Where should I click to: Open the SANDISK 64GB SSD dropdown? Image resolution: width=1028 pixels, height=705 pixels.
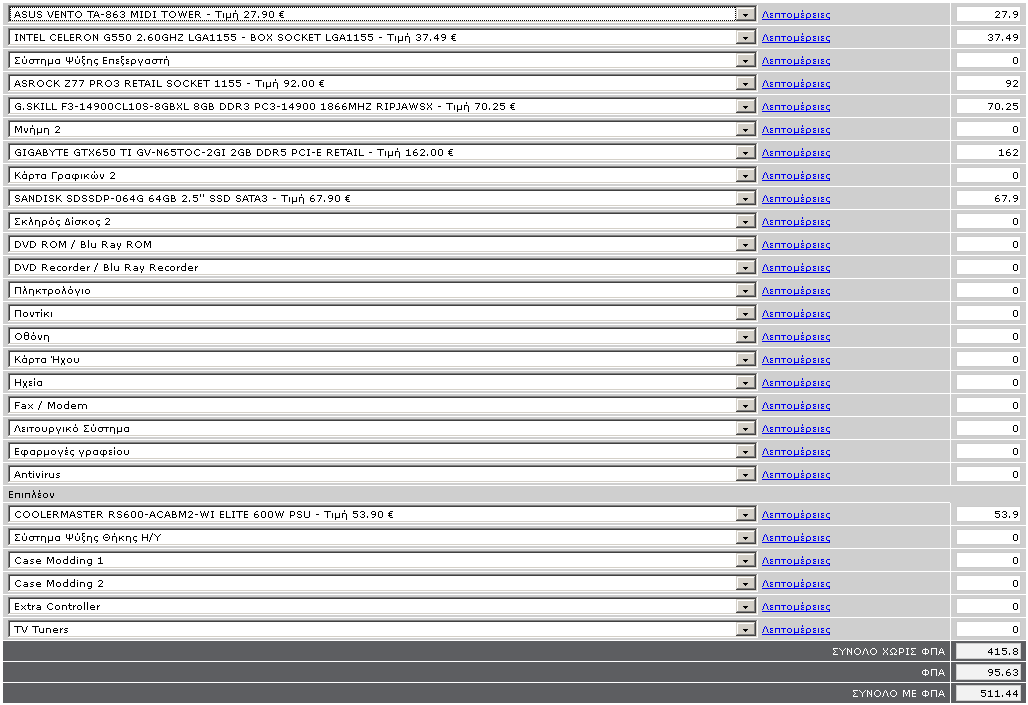click(x=382, y=198)
